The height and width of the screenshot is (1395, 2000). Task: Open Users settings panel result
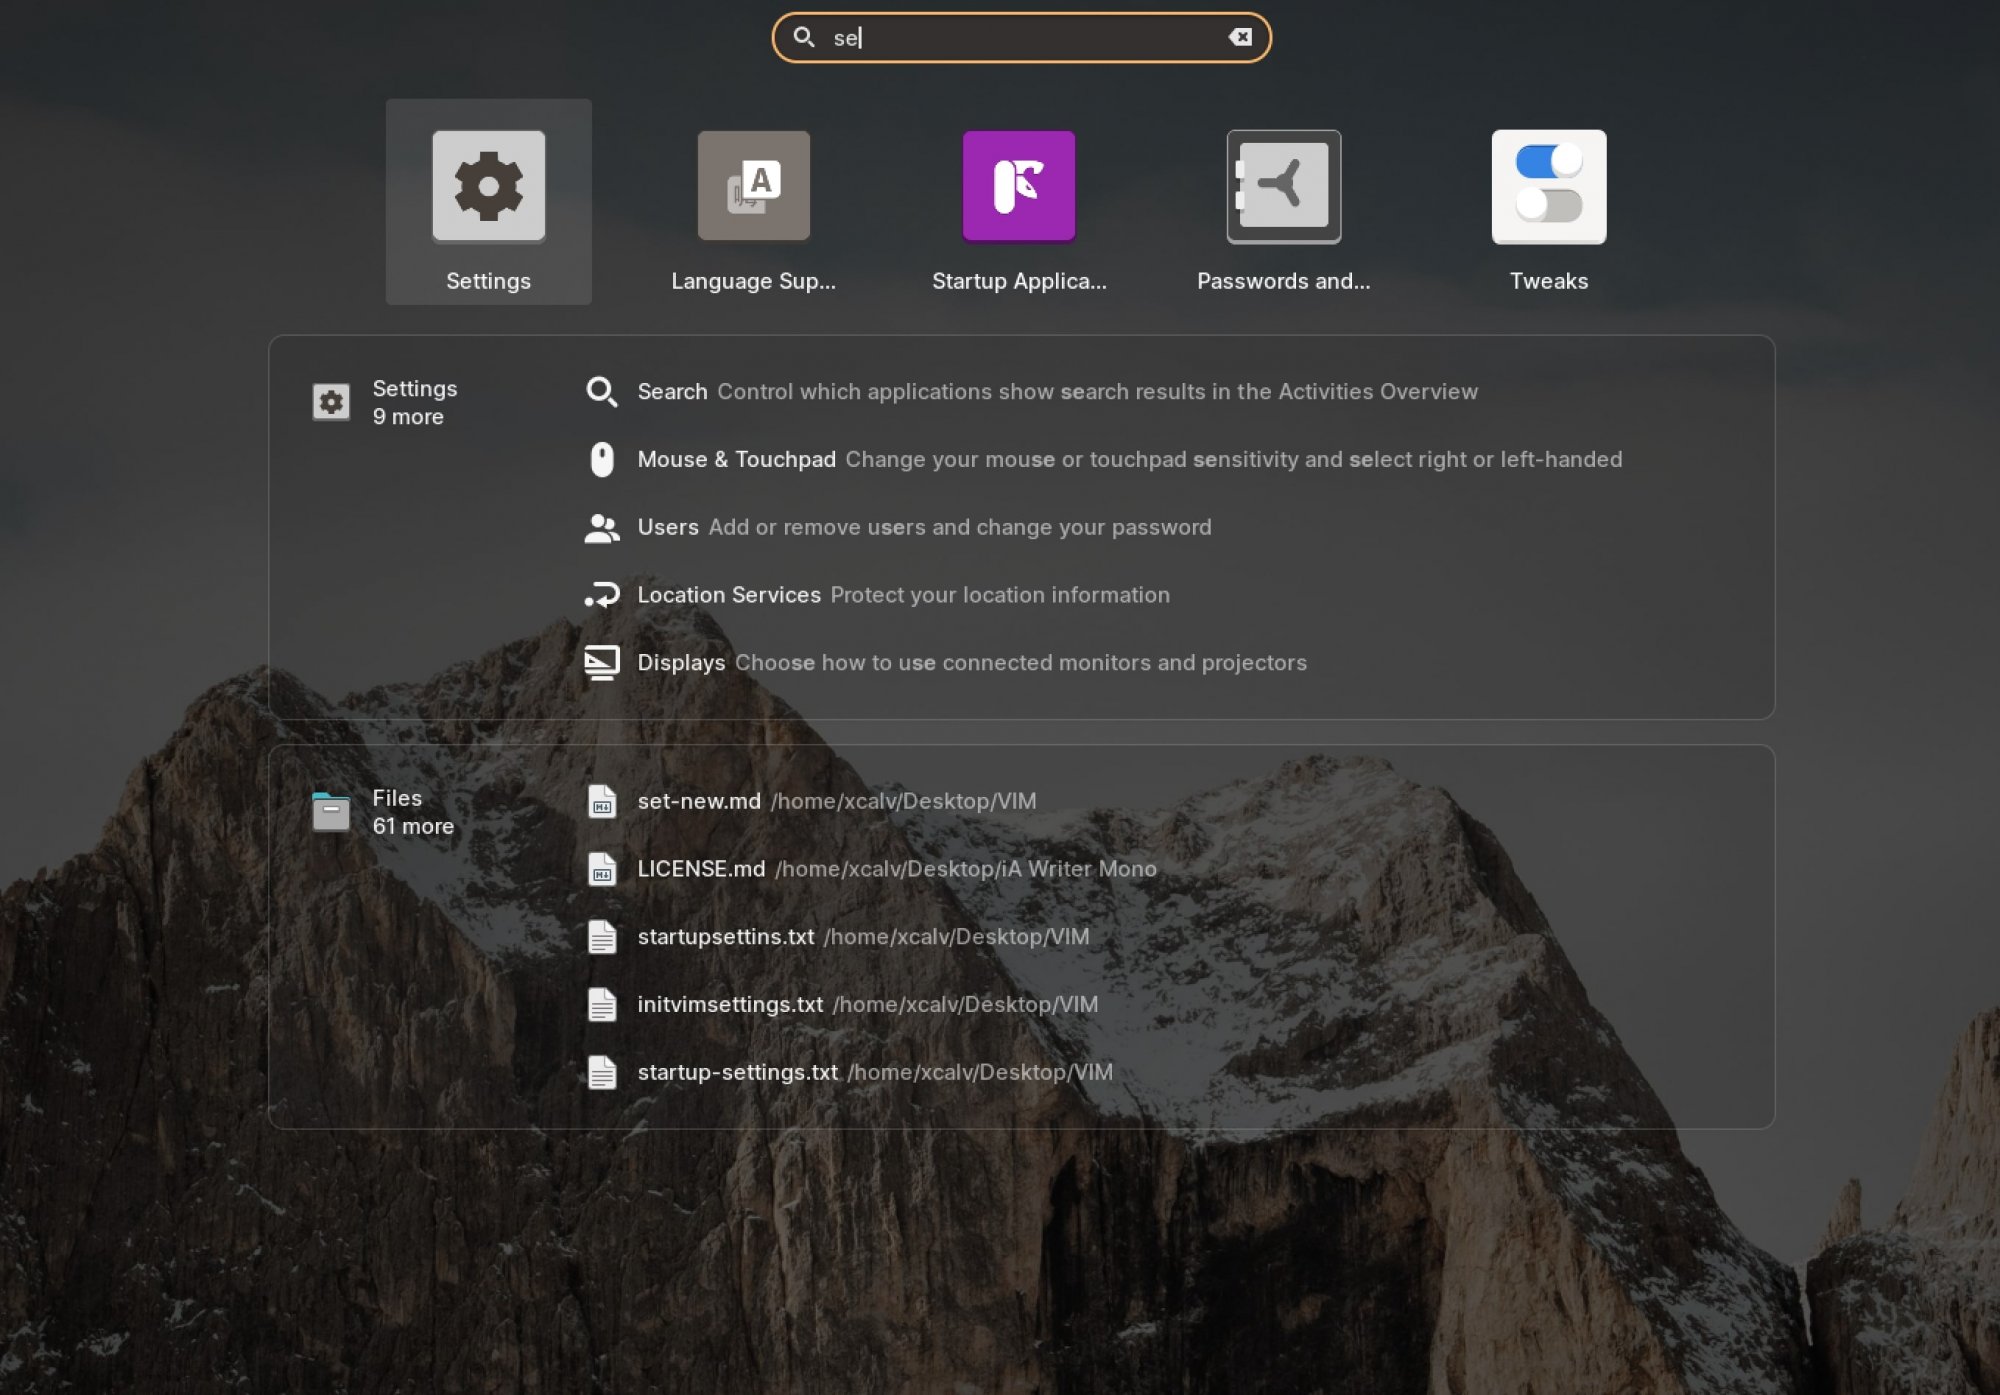tap(923, 527)
